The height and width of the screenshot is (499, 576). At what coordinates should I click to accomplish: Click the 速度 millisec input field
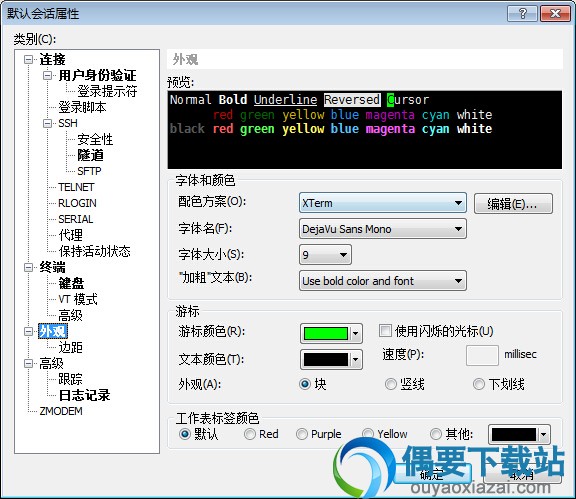click(482, 355)
